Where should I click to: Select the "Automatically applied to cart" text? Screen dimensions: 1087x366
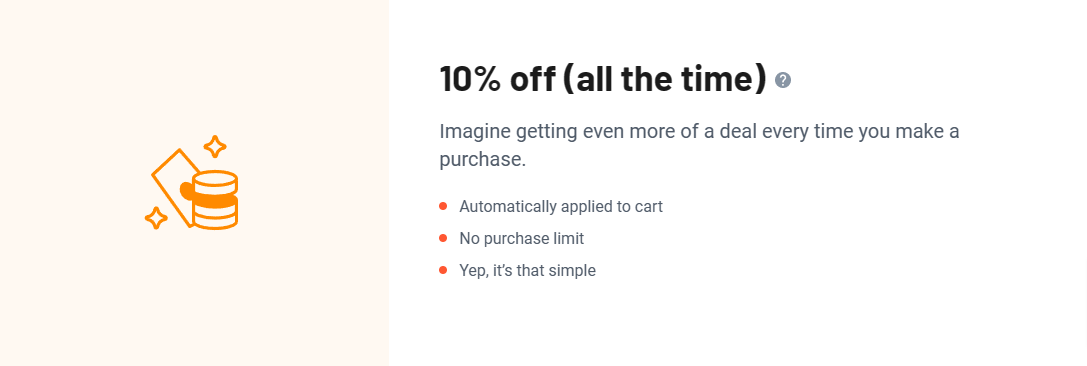561,207
